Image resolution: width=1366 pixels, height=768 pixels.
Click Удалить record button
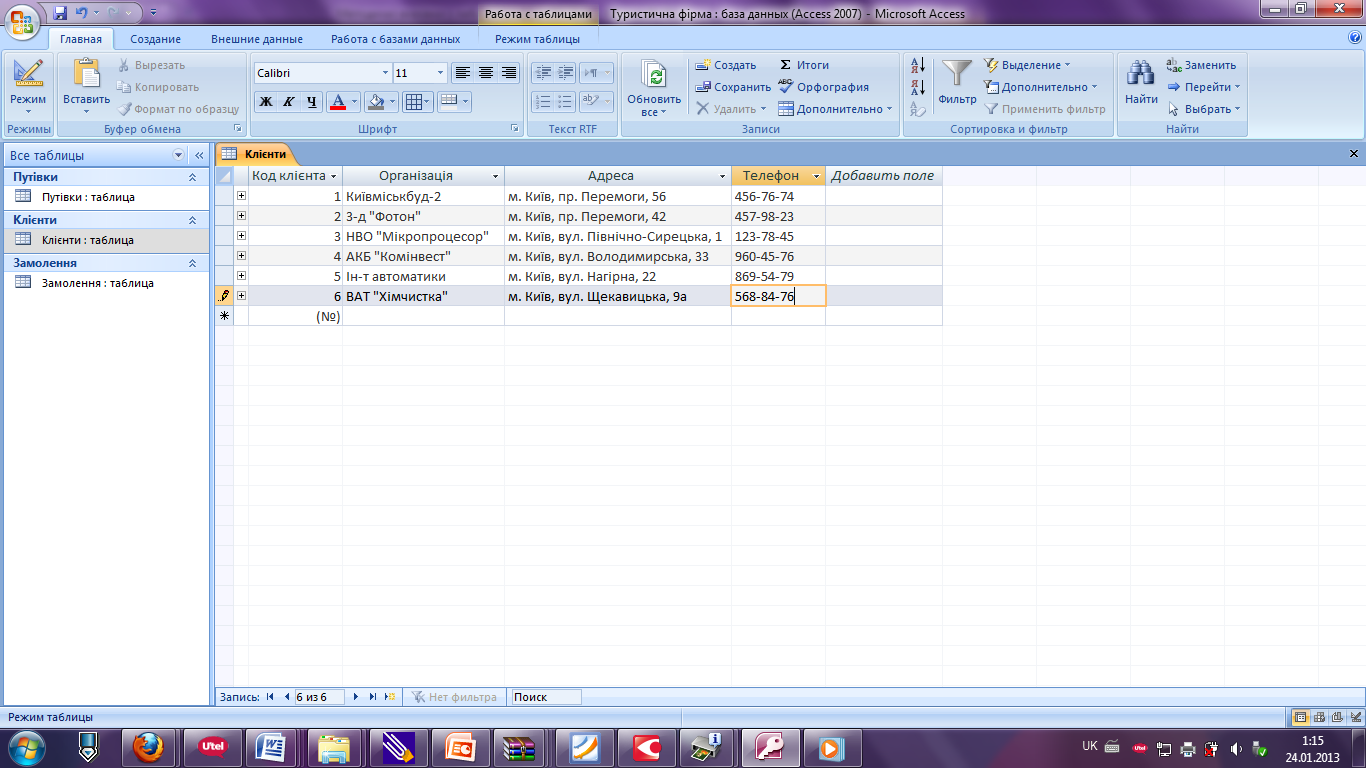click(731, 109)
